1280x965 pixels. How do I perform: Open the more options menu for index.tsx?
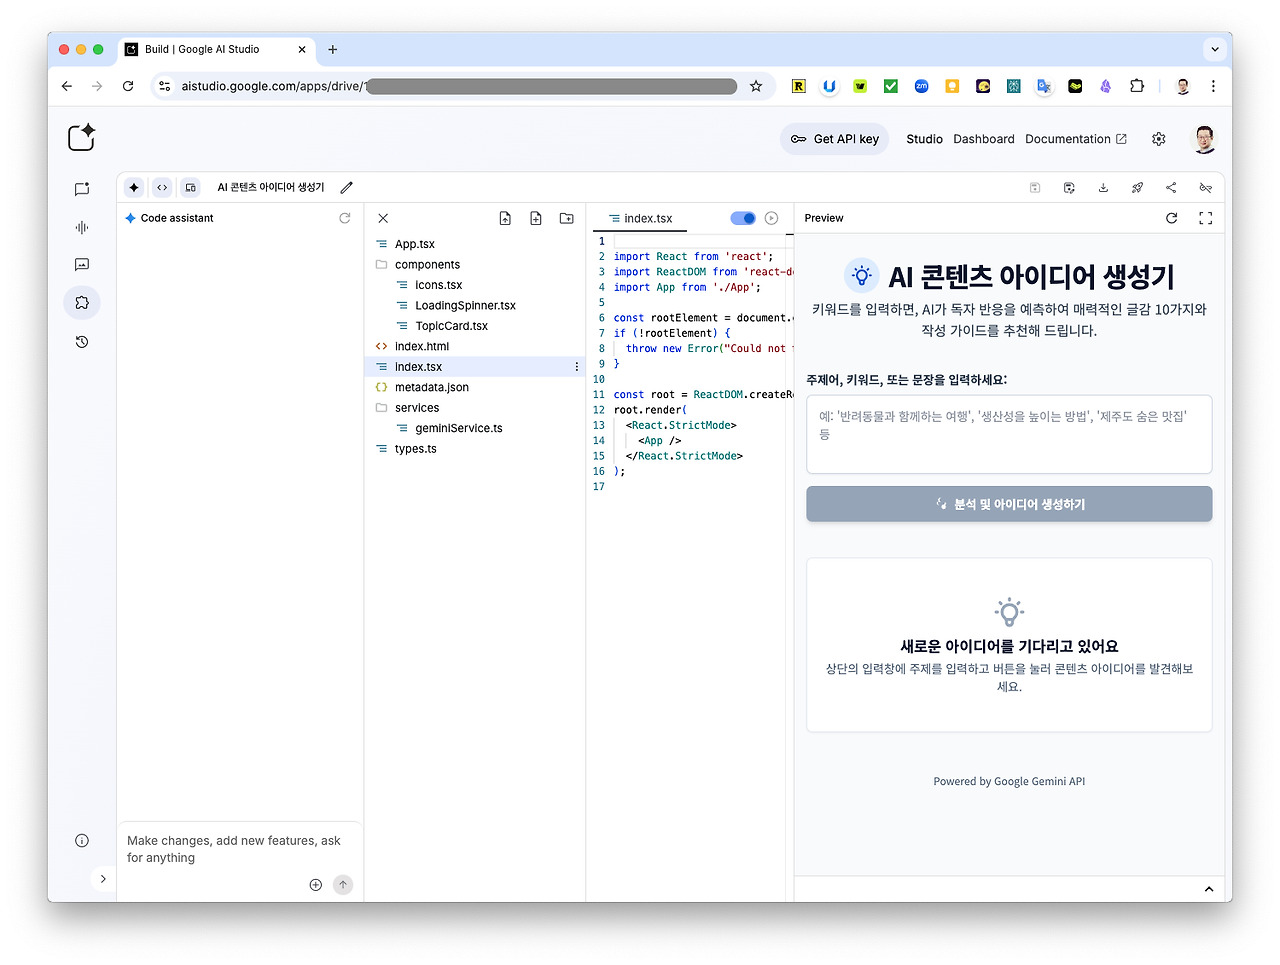click(x=577, y=367)
